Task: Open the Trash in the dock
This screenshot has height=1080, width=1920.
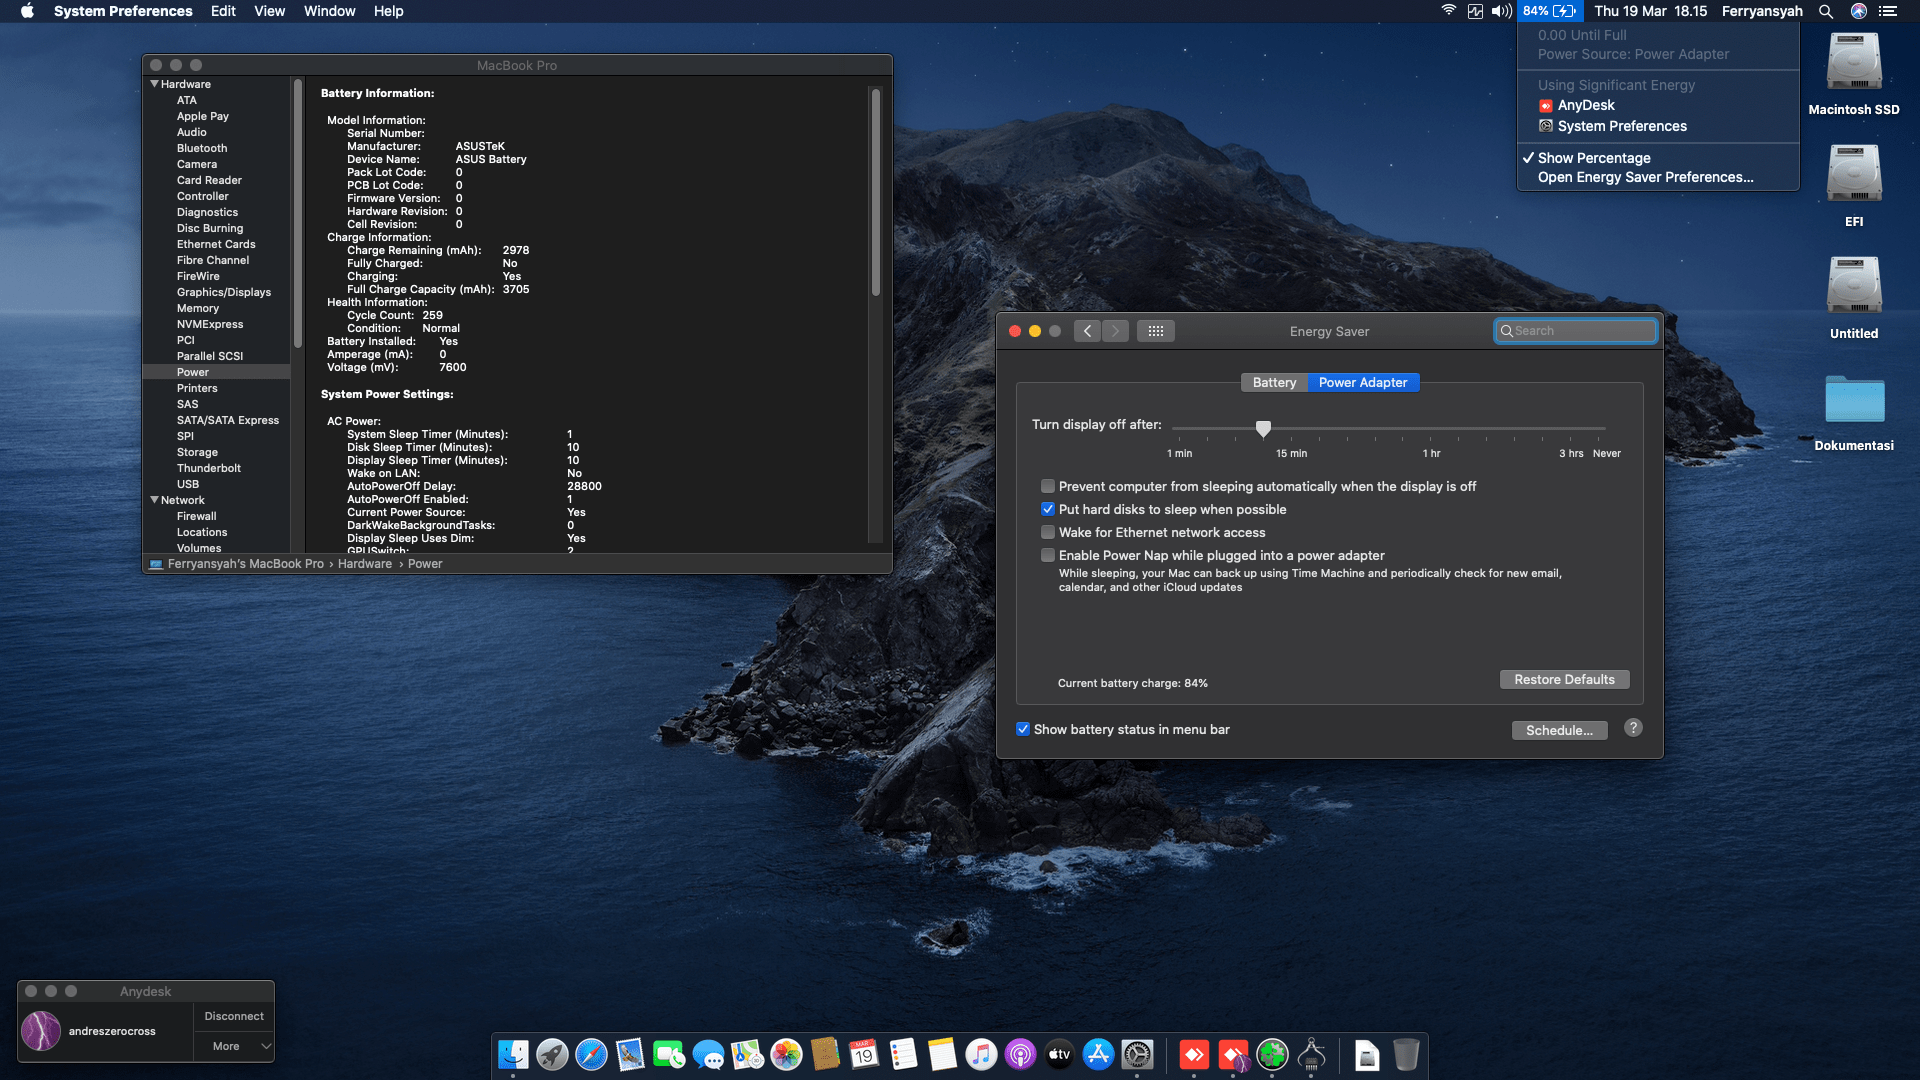Action: (1406, 1054)
